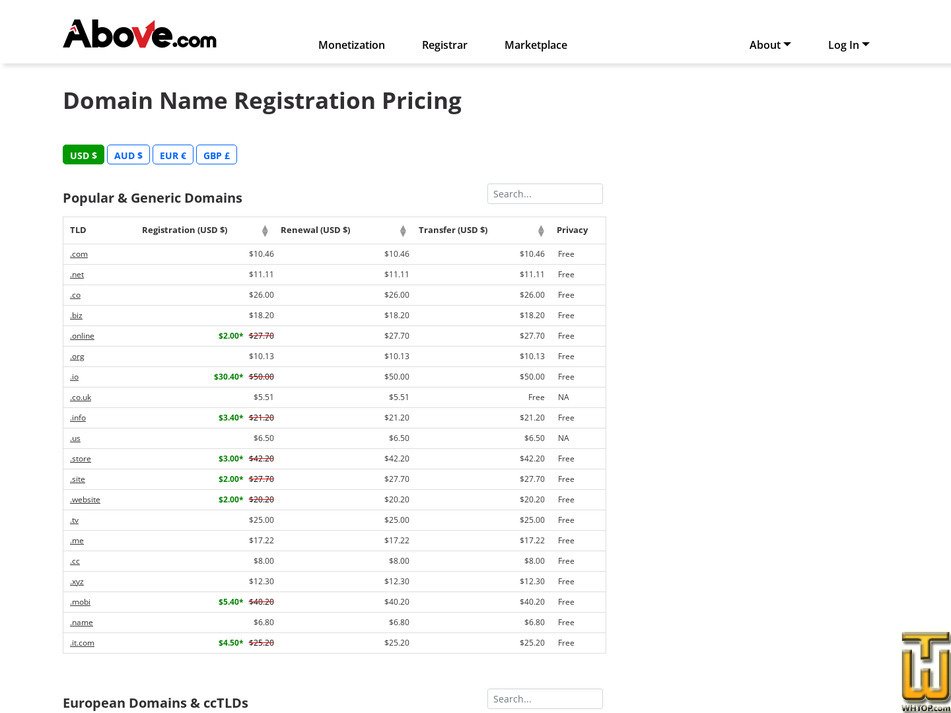Click the $26.00 renewal price for .co
The width and height of the screenshot is (951, 713).
(x=397, y=295)
